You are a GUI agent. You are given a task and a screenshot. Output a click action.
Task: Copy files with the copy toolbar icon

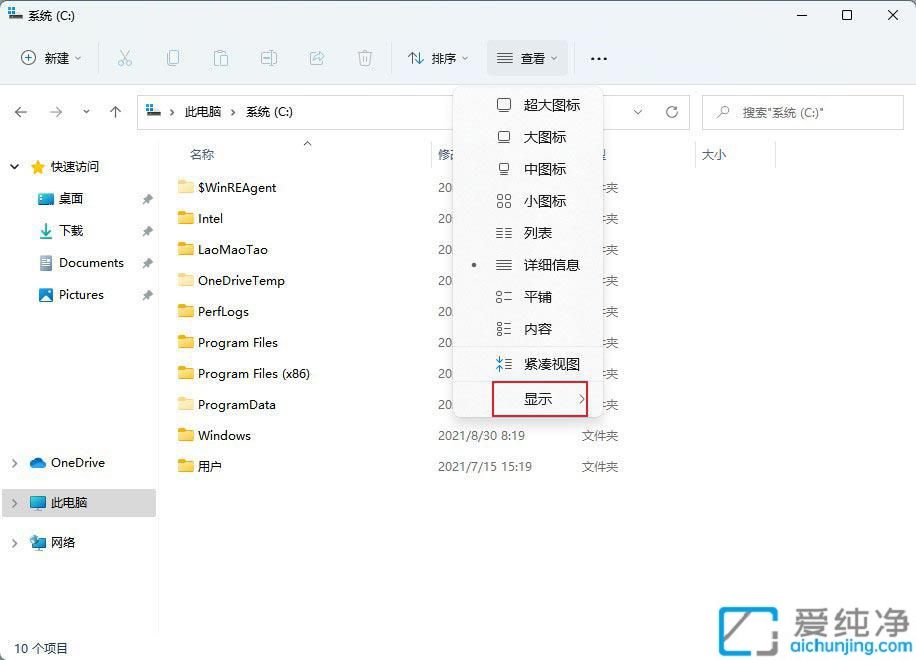point(173,58)
